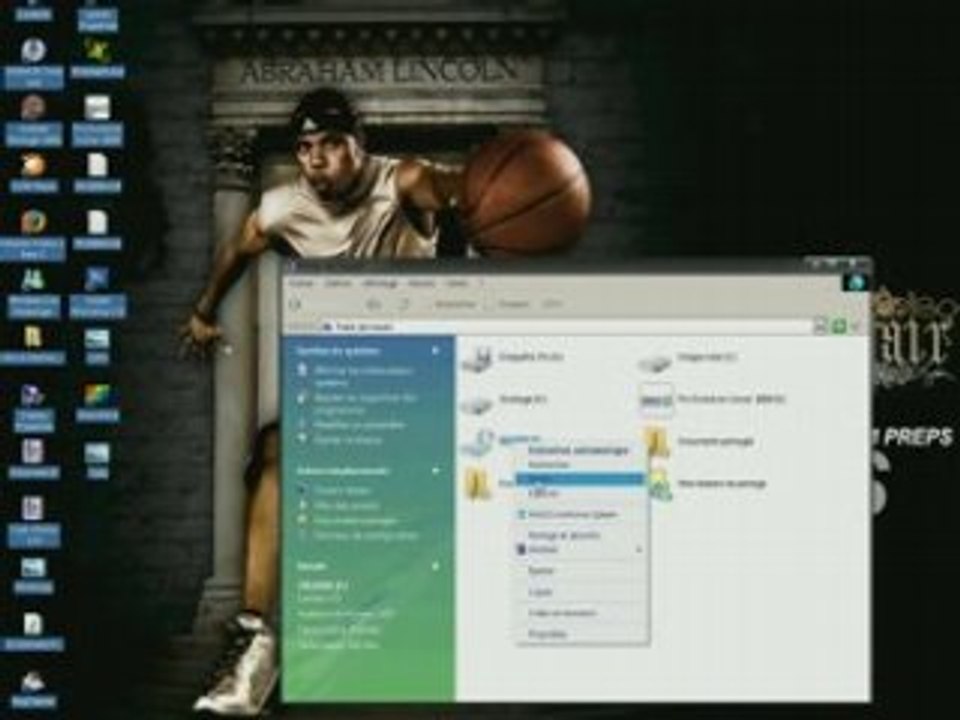
Task: Open the address bar dropdown arrow
Action: [x=820, y=326]
